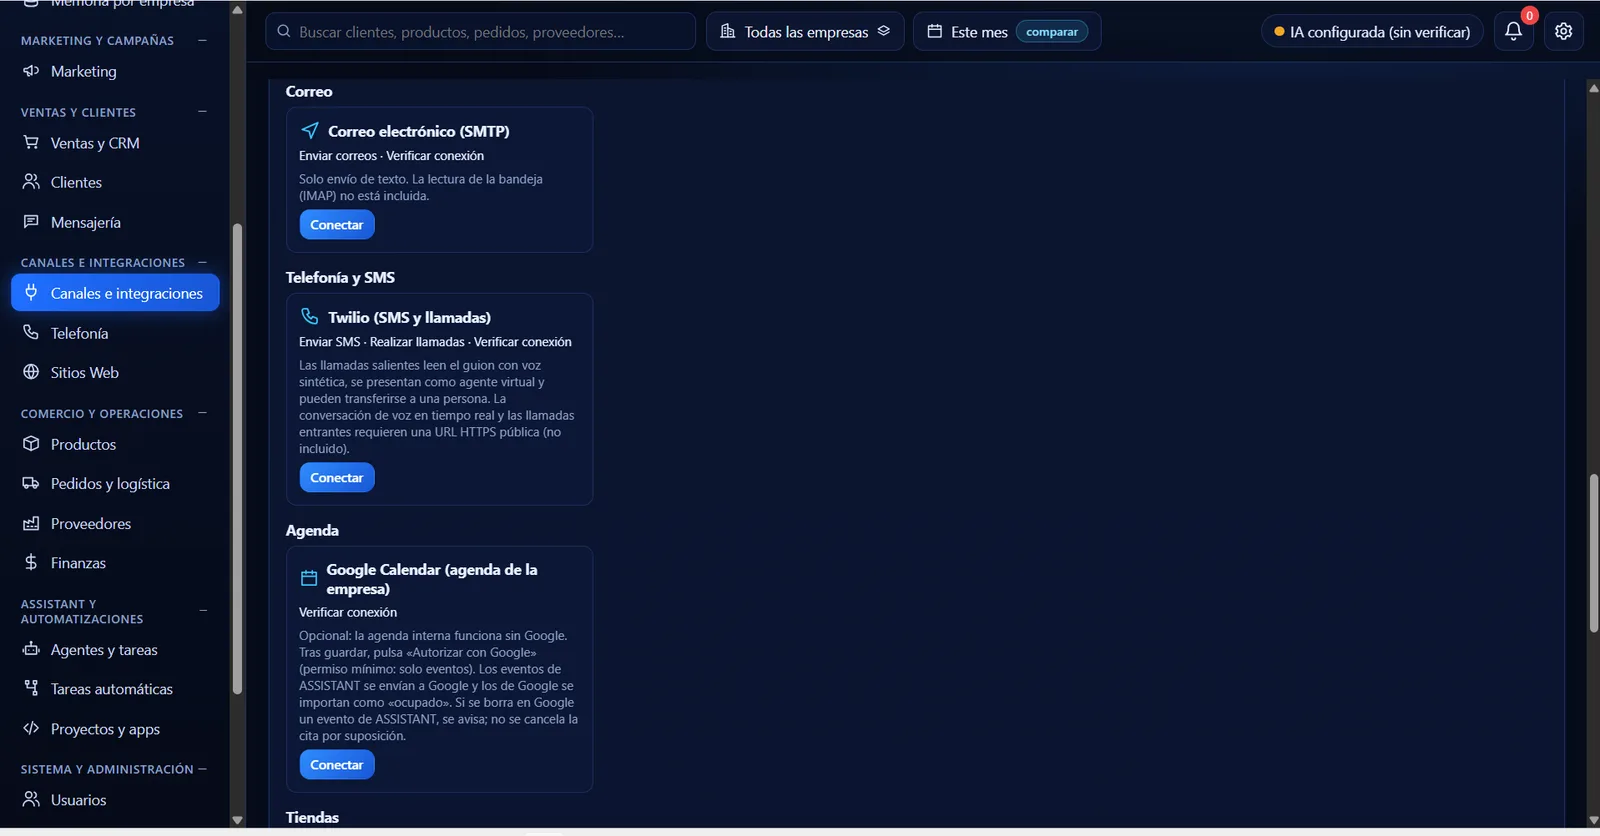Click the 'Enviar correos · Verificar conexión' text
The image size is (1600, 836).
391,156
